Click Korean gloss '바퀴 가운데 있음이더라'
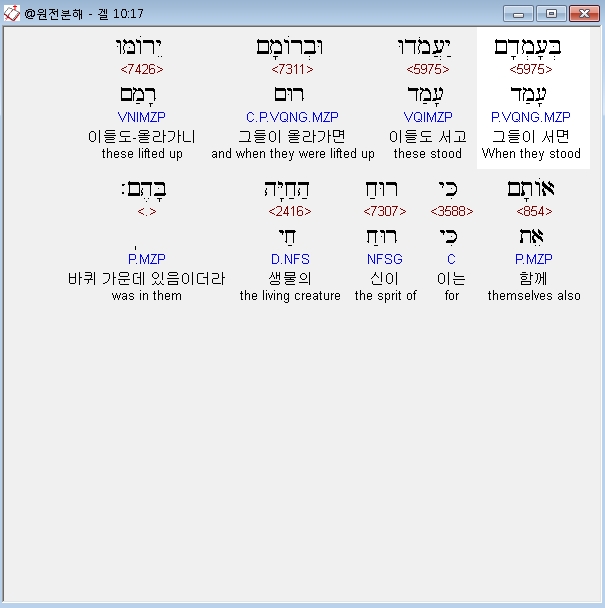Screen dimensions: 605x608 pos(146,278)
